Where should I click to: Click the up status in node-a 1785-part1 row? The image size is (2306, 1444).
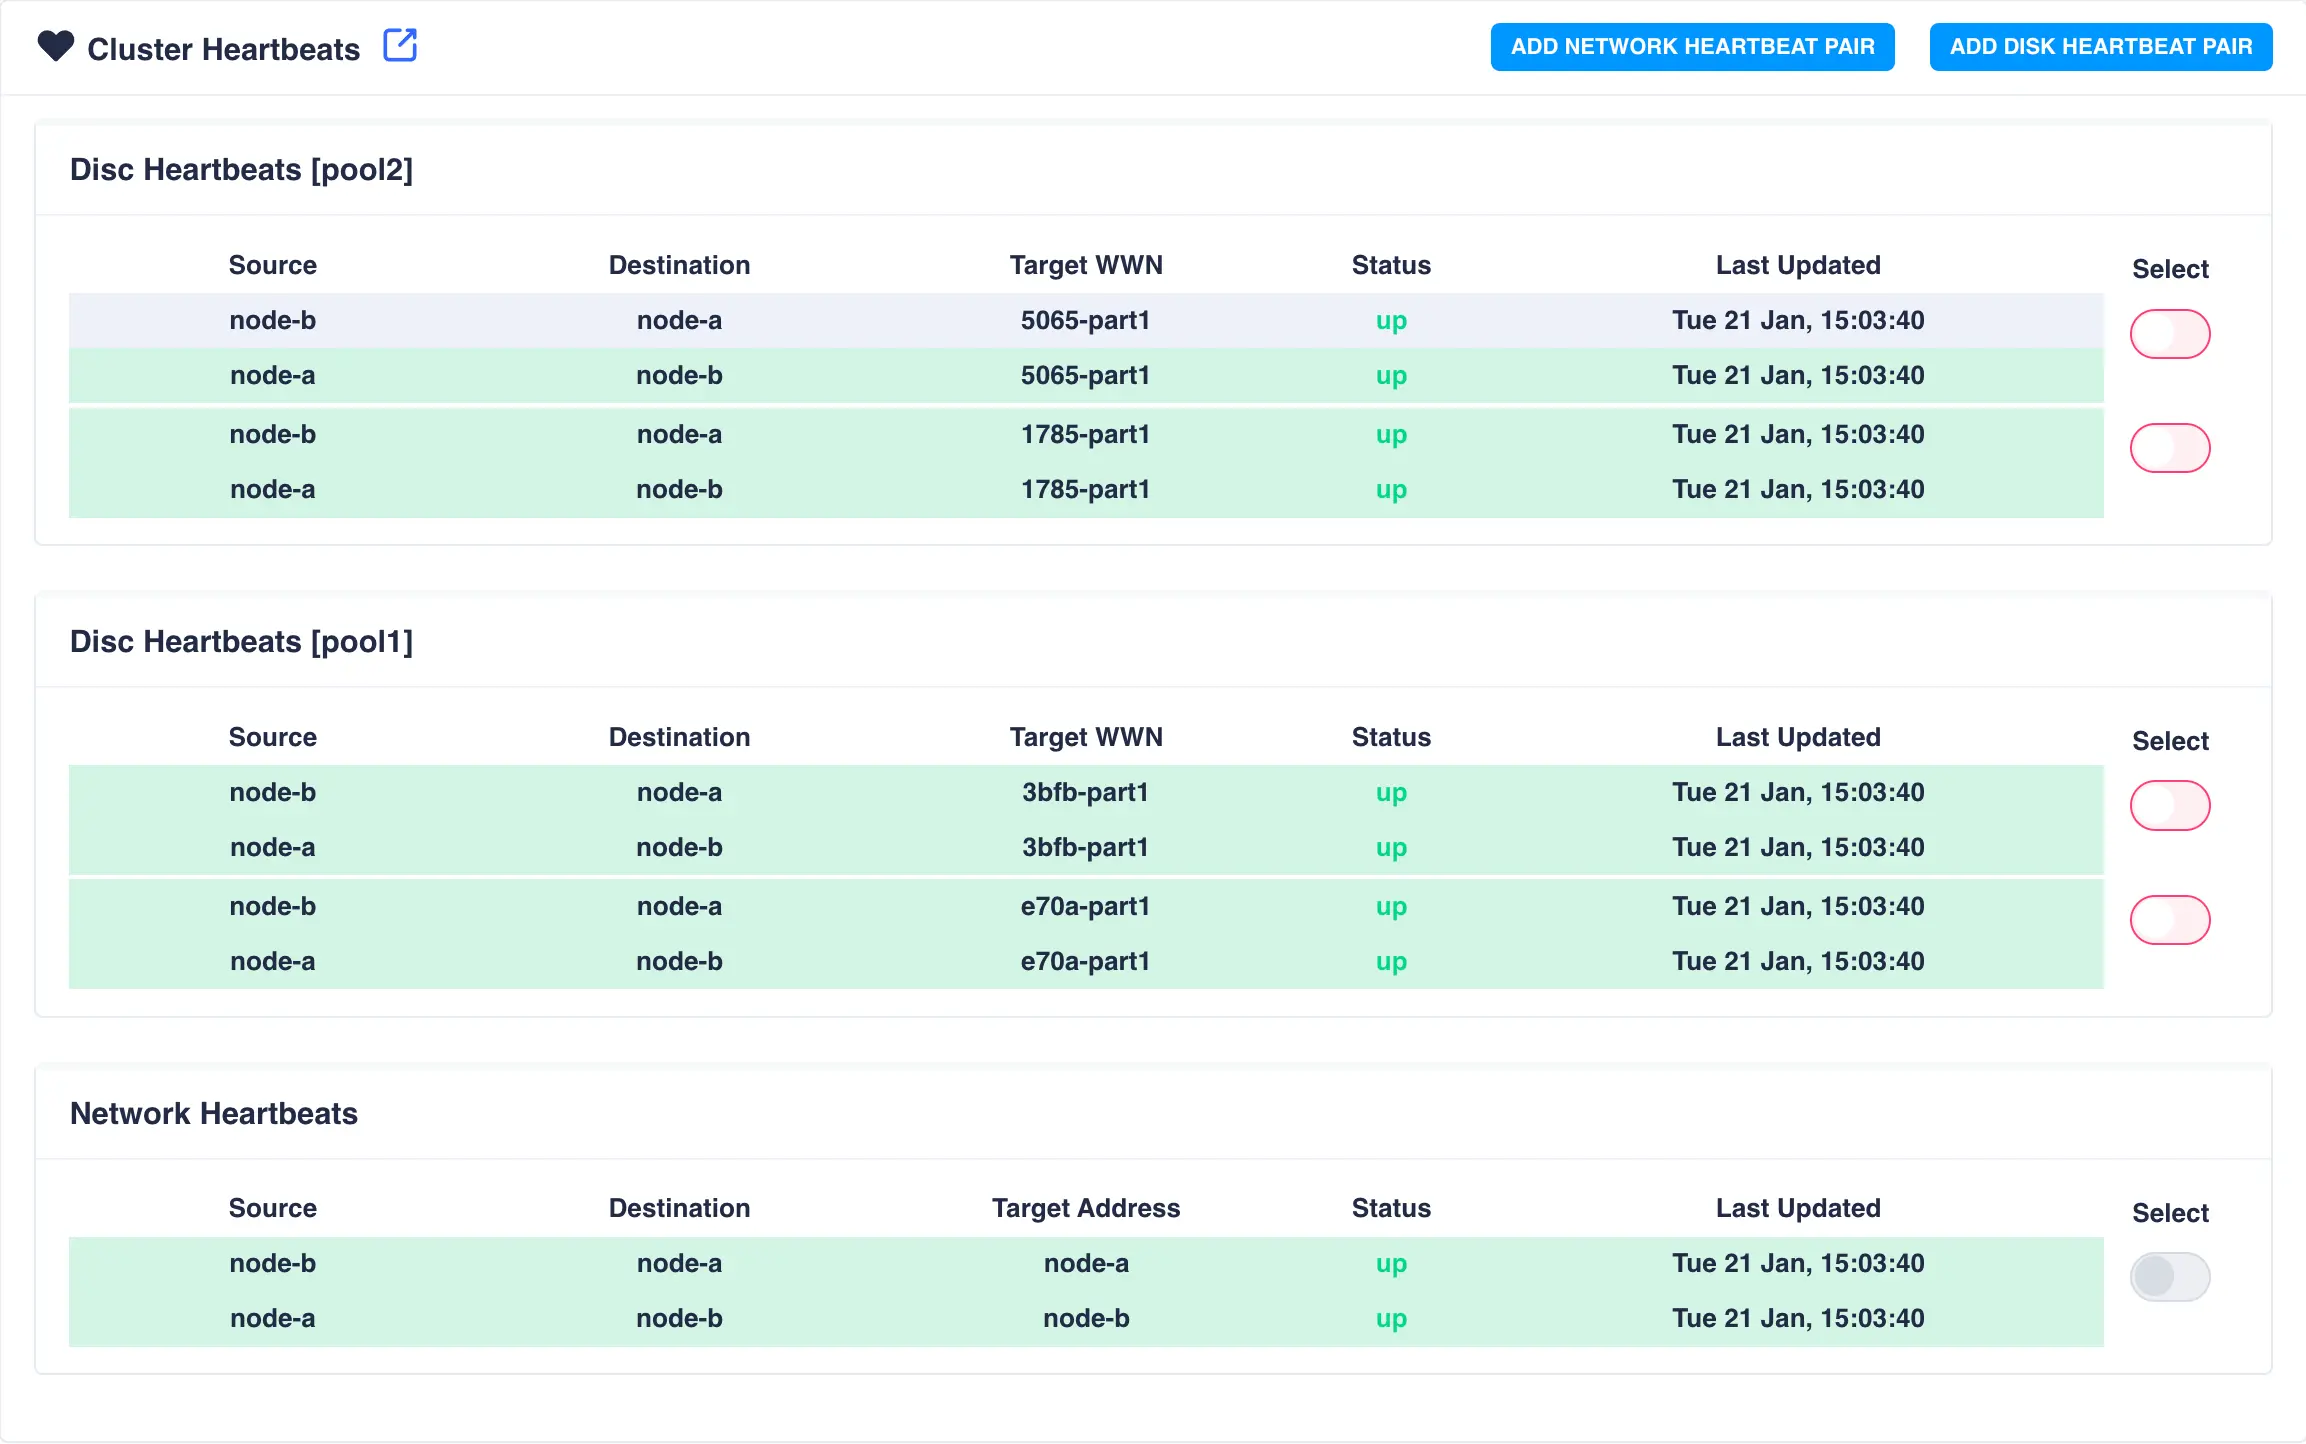(1391, 490)
